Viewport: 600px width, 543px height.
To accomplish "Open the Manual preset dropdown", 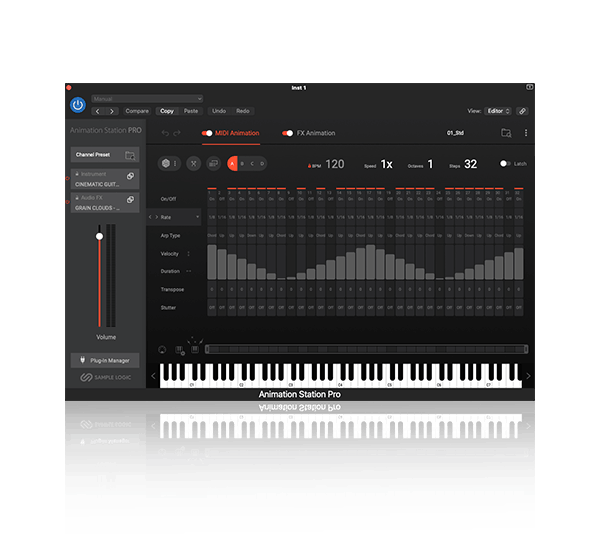I will point(147,99).
